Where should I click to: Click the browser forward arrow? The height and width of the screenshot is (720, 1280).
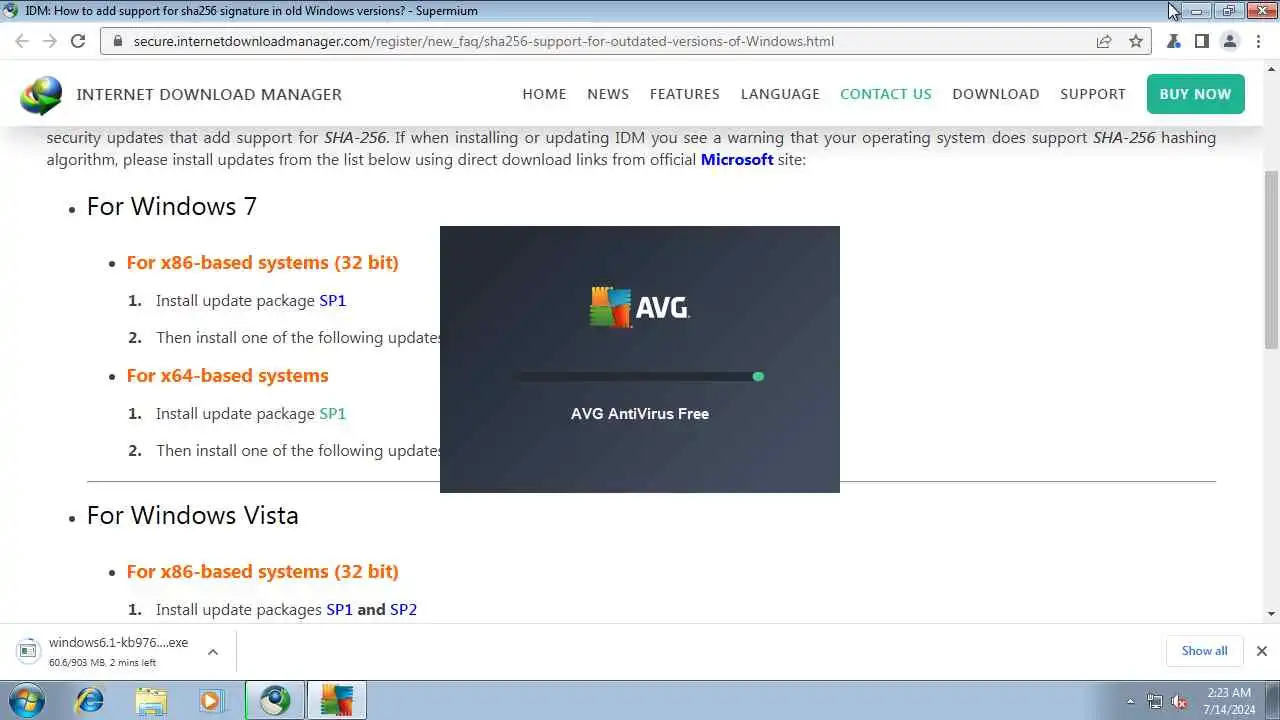pos(50,41)
